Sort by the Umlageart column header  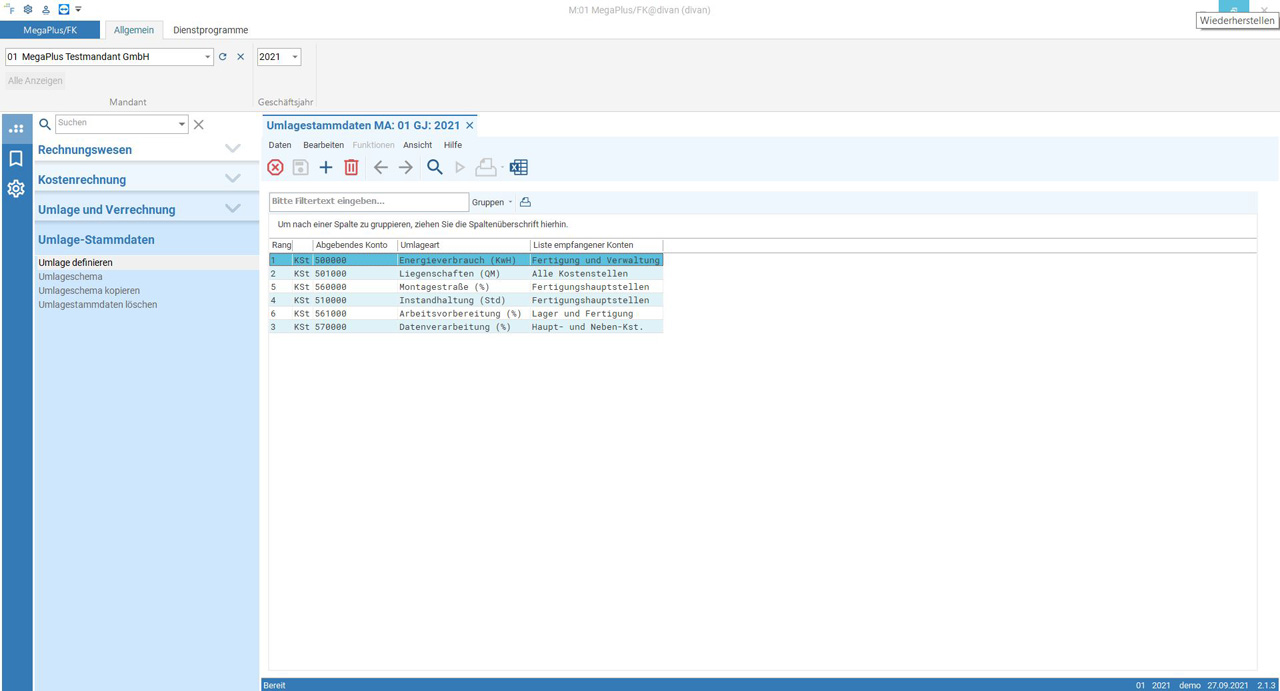[x=464, y=245]
